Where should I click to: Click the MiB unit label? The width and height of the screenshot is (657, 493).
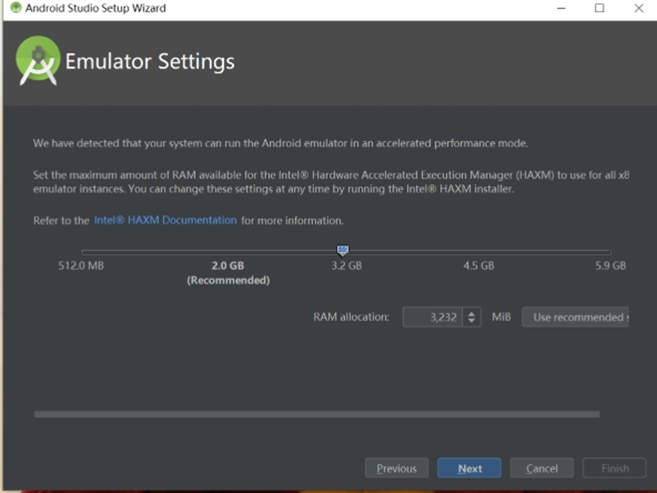coord(501,317)
